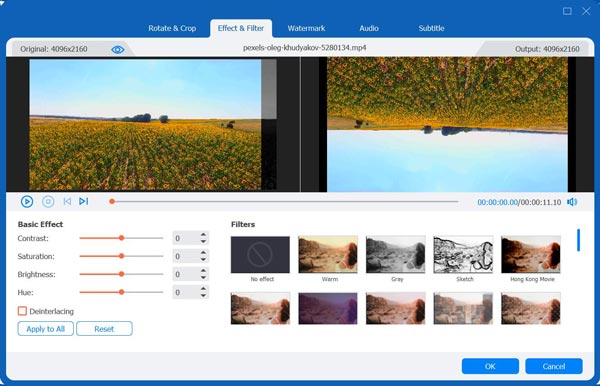Select the purple-tinted filter thumbnail
Image resolution: width=600 pixels, height=386 pixels.
(328, 308)
